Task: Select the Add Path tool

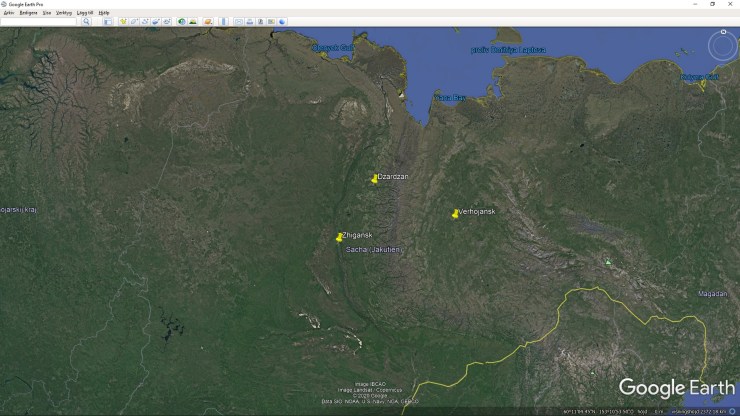Action: point(145,21)
